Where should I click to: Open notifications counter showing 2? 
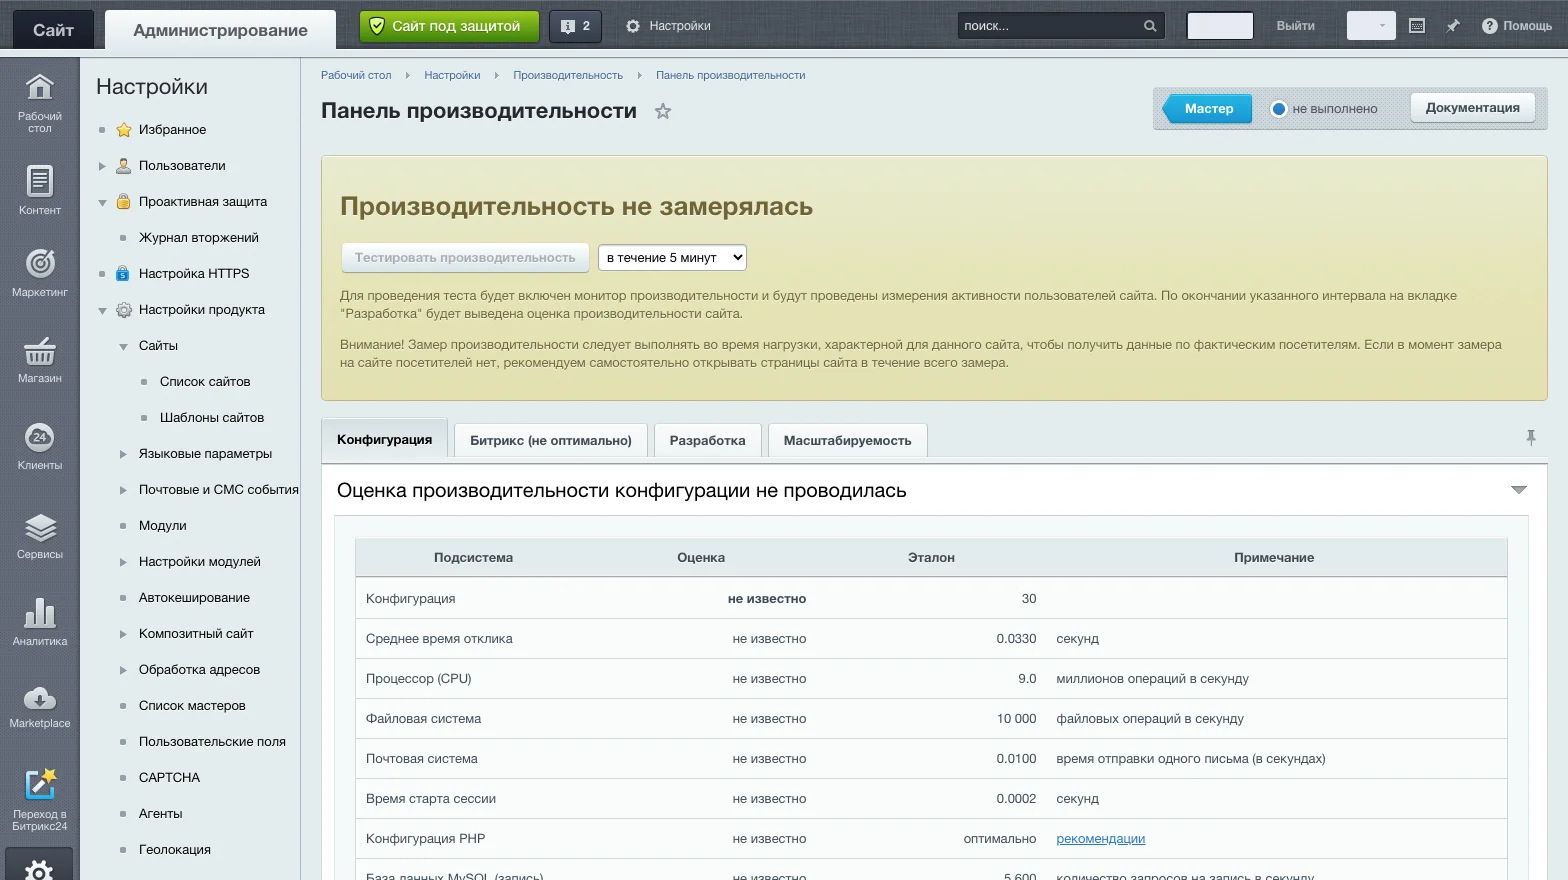pyautogui.click(x=575, y=26)
